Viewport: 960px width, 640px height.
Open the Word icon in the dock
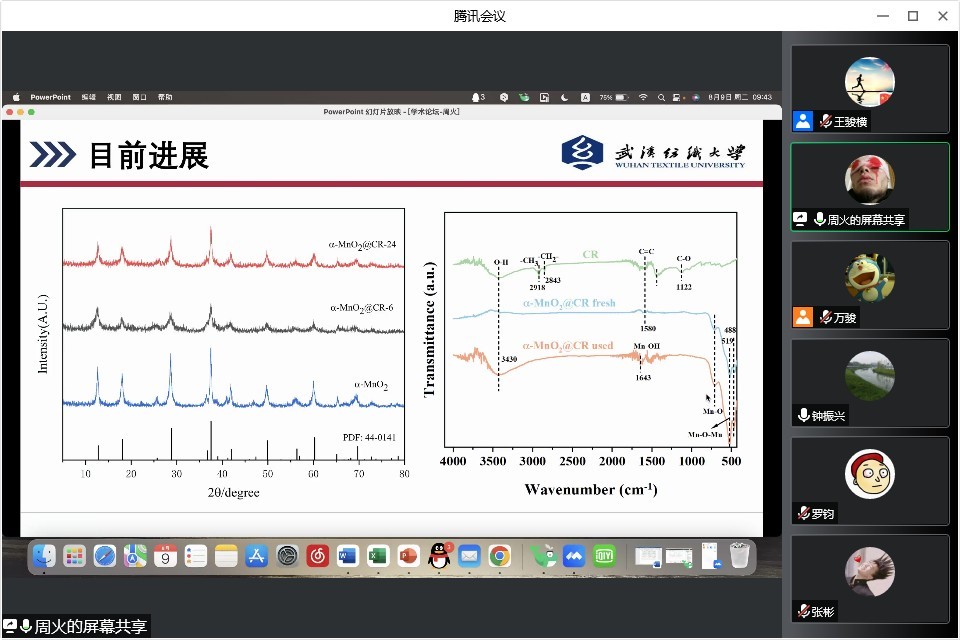347,556
